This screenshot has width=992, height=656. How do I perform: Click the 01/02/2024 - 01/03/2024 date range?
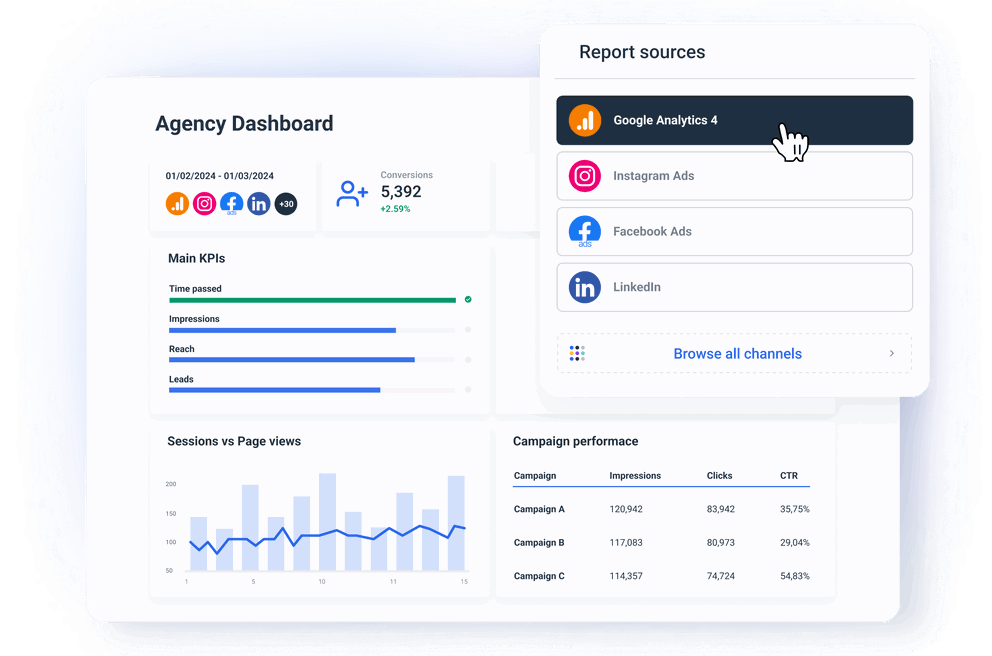220,176
